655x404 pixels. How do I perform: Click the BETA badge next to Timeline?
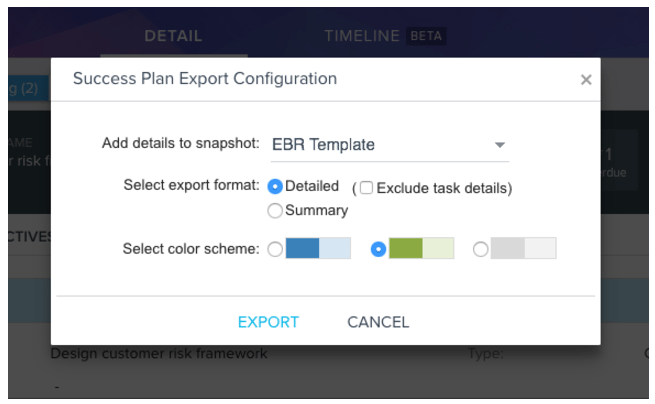point(426,36)
